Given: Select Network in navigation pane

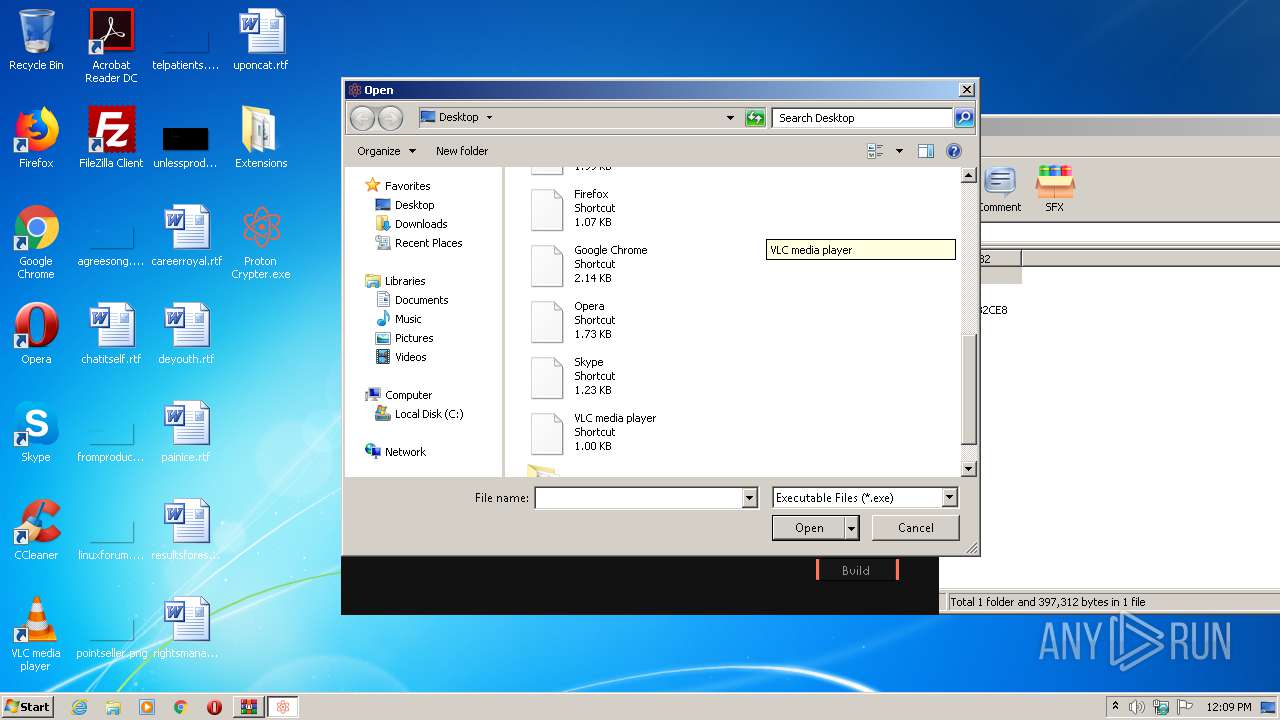Looking at the screenshot, I should point(396,452).
